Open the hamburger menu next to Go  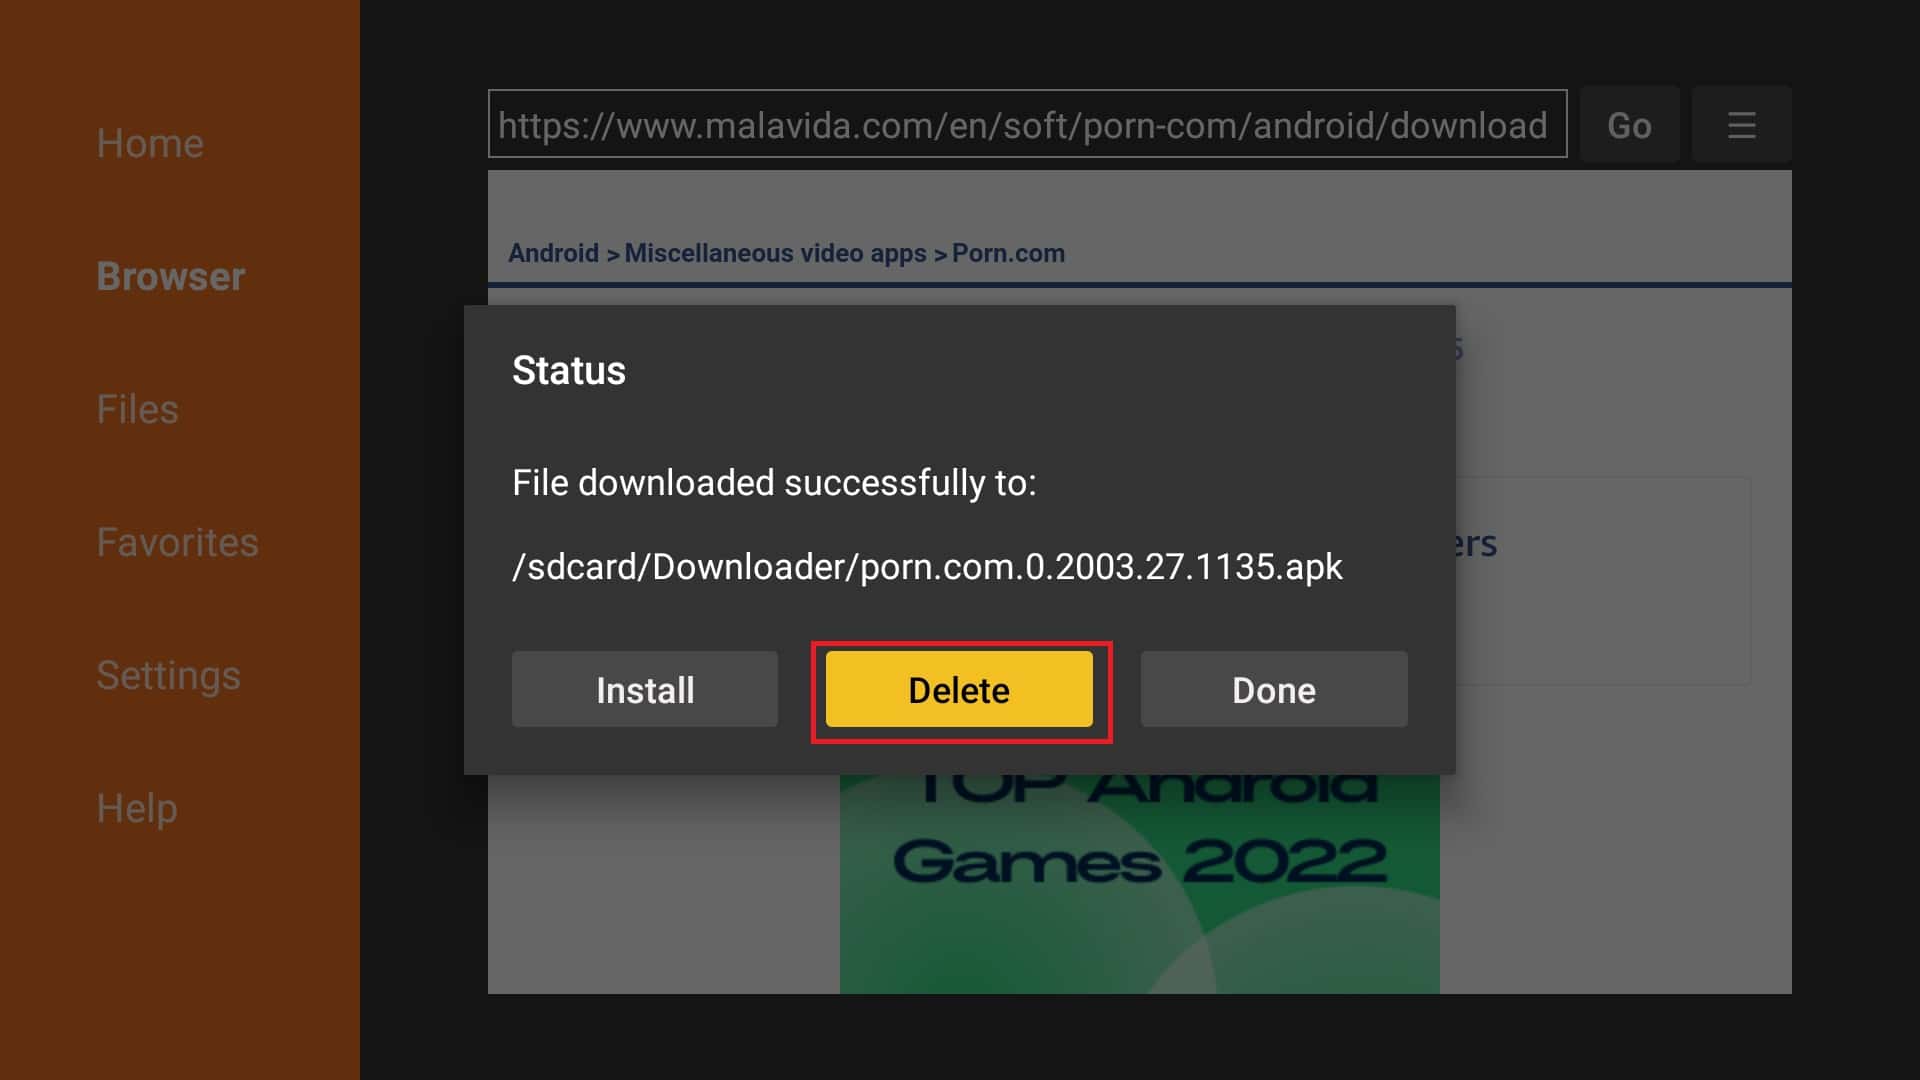pos(1741,125)
